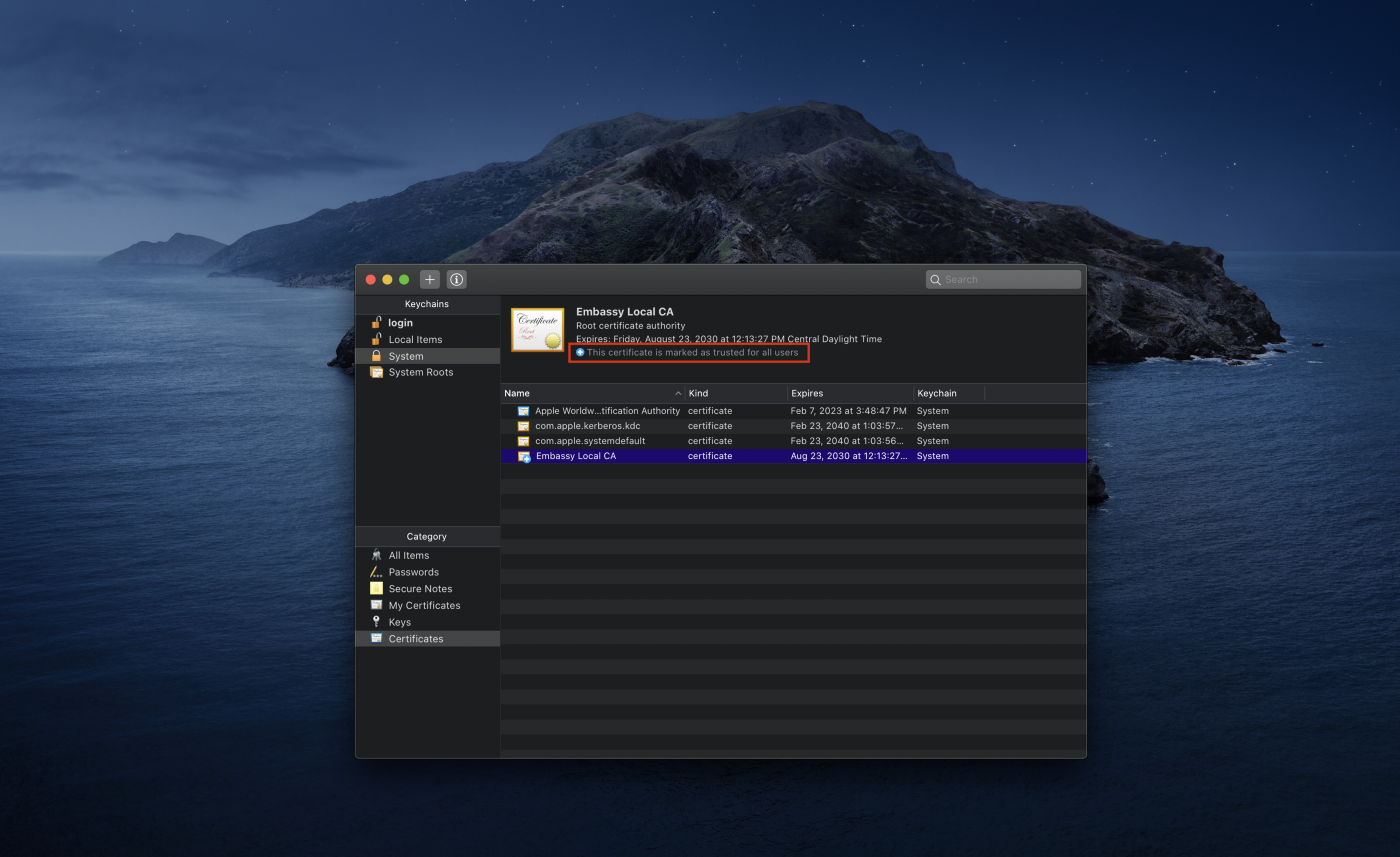Click the keys icon beside All Items

376,555
